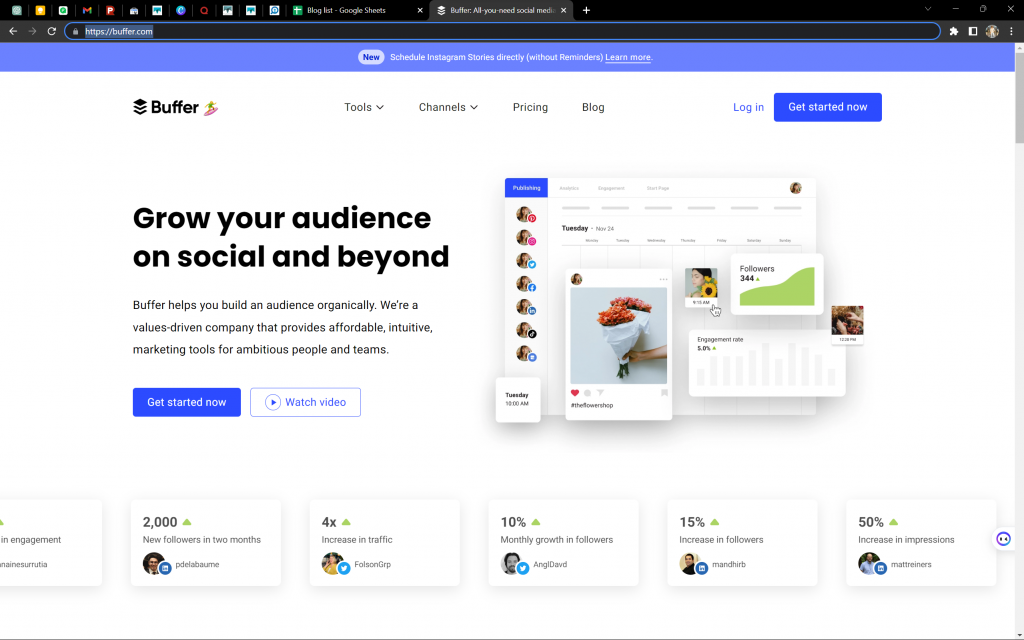
Task: Open the Tools dropdown menu
Action: (364, 107)
